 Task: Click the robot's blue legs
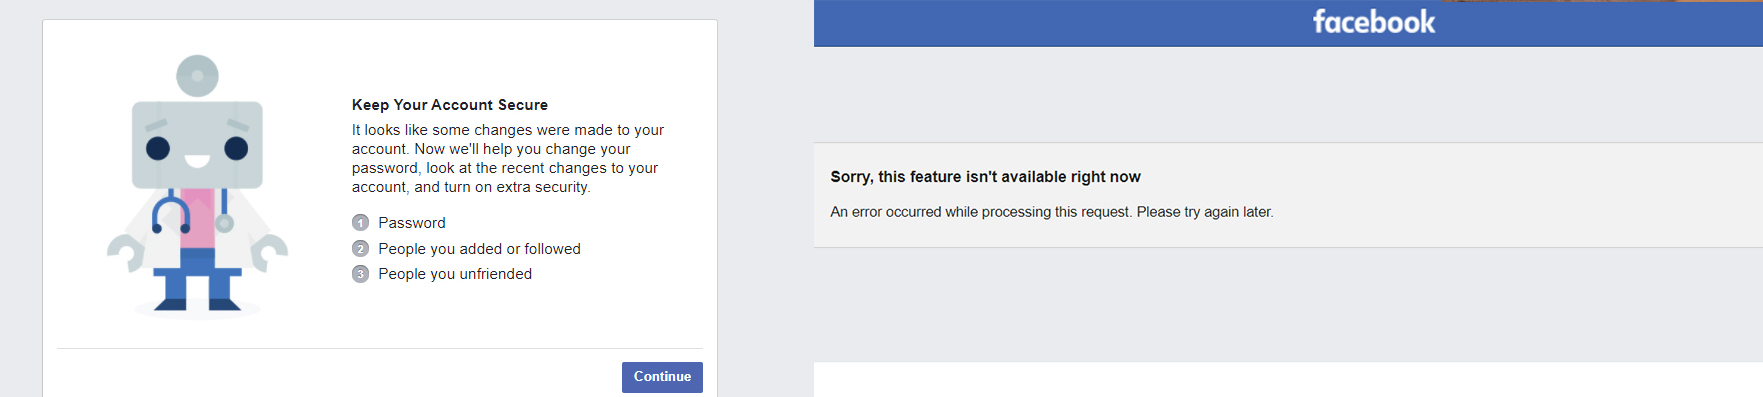pos(197,285)
